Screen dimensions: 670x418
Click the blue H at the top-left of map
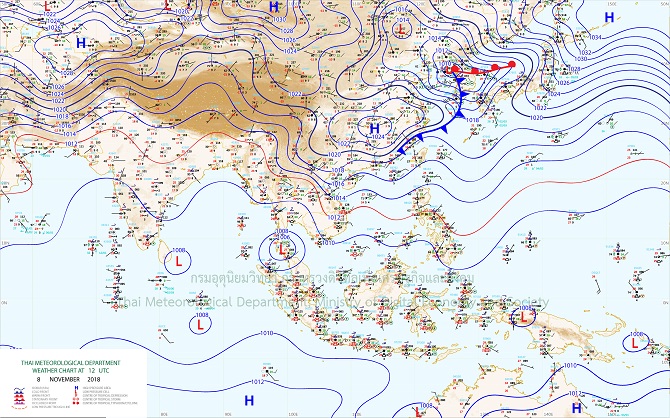click(82, 44)
